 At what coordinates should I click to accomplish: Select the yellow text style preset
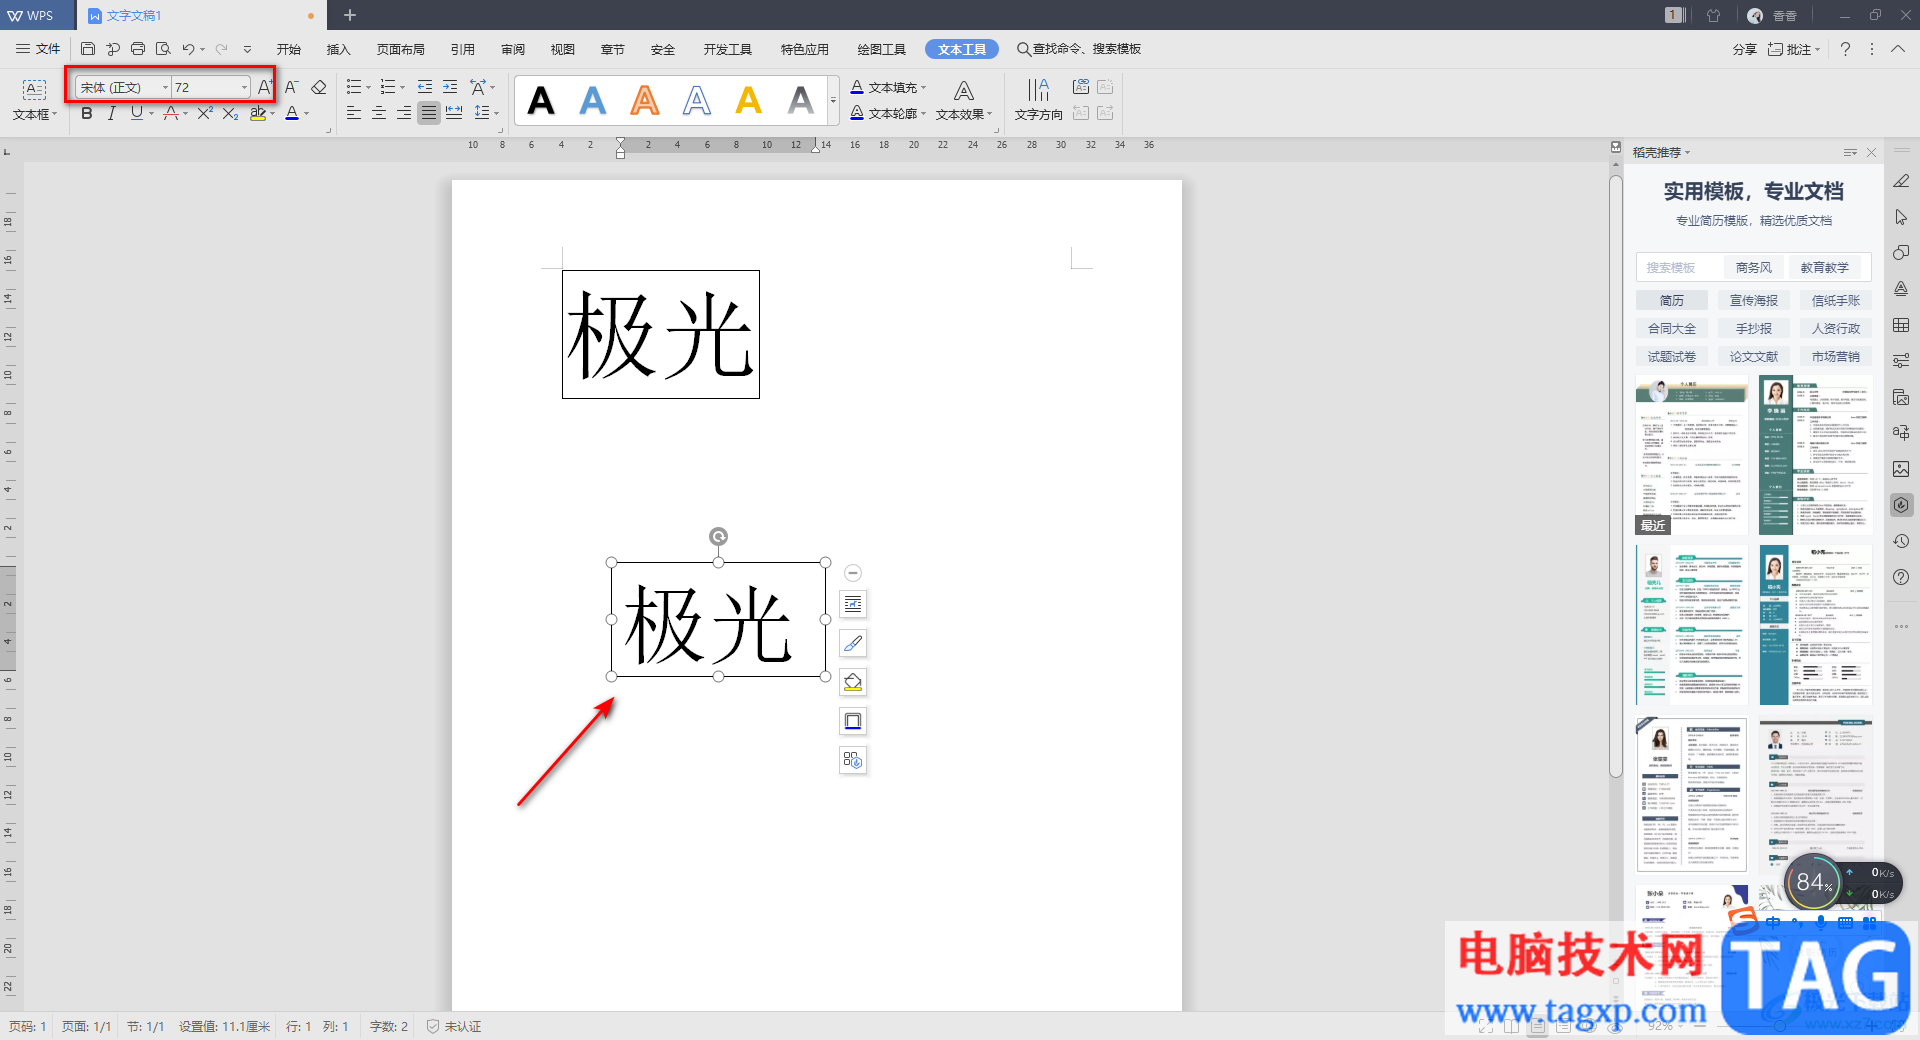pyautogui.click(x=749, y=100)
